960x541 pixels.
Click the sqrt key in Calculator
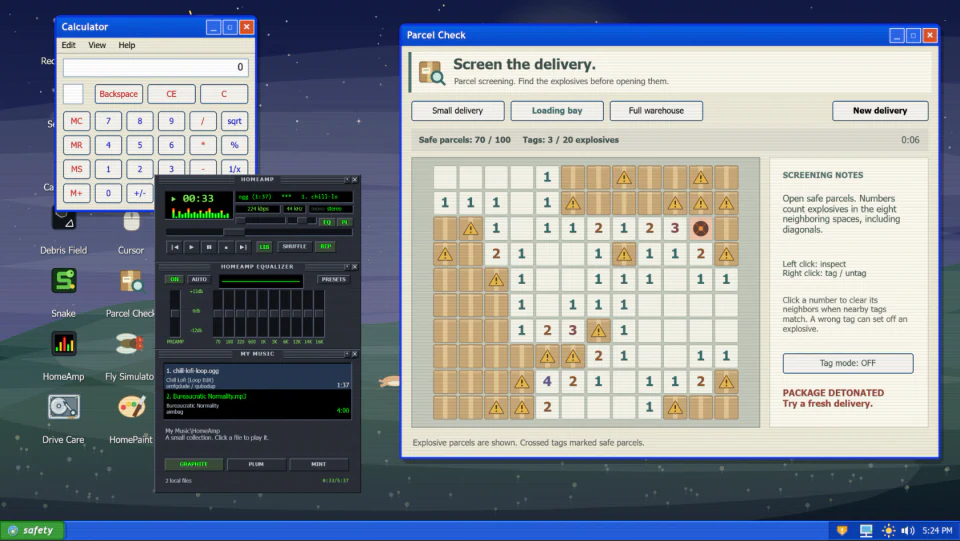click(x=234, y=121)
